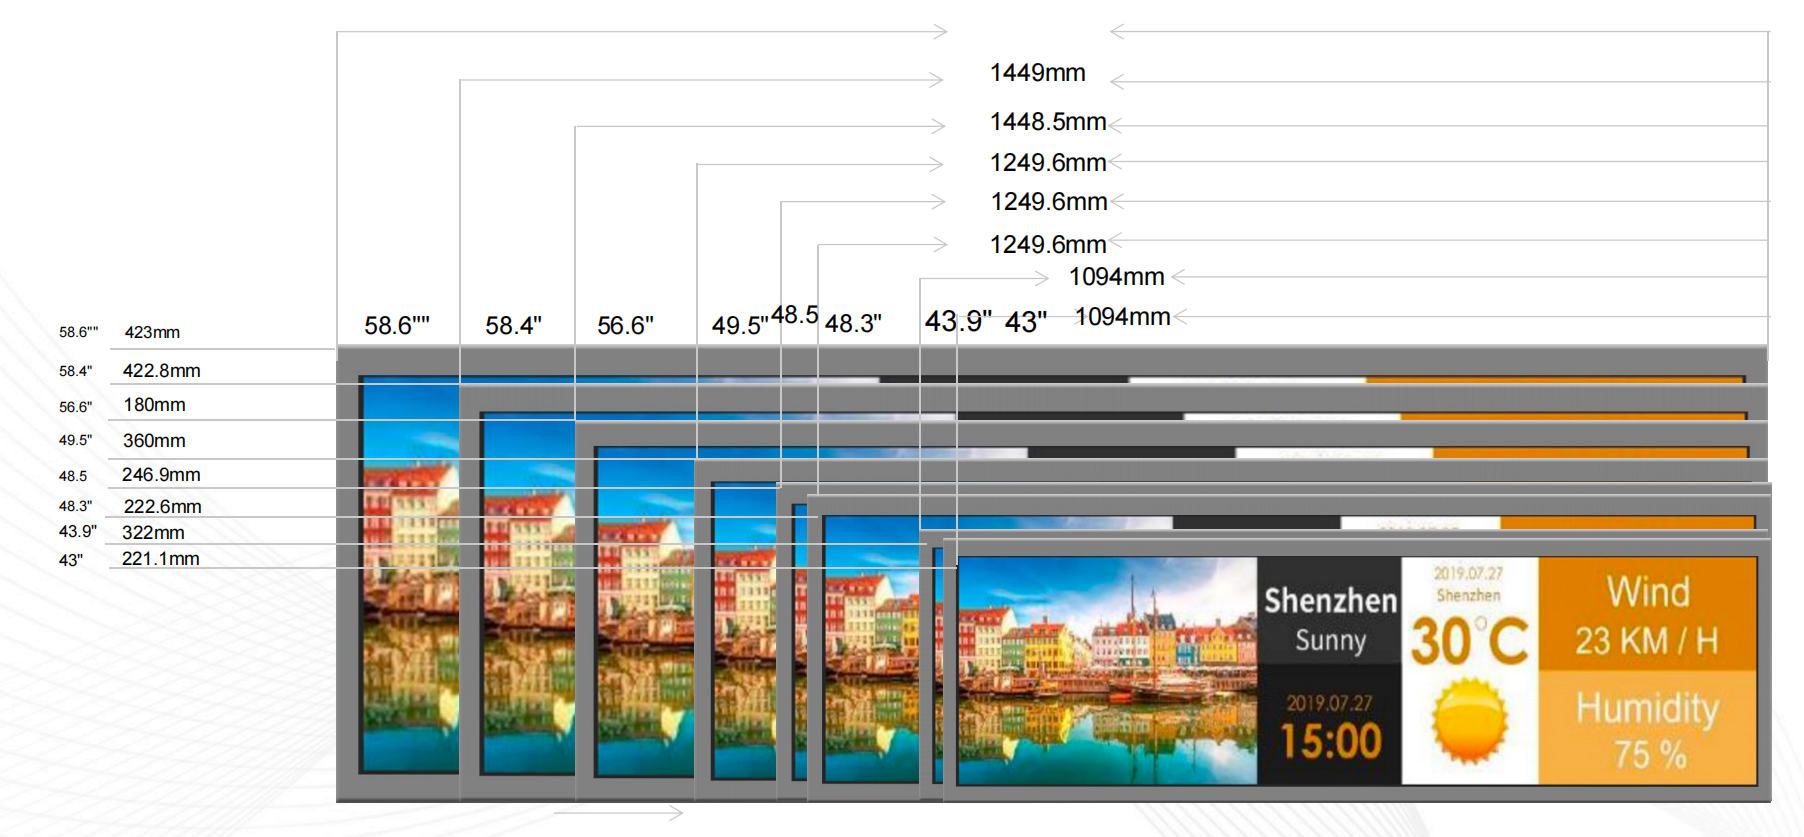Click the "180mm" height value
The height and width of the screenshot is (837, 1804).
[x=154, y=405]
